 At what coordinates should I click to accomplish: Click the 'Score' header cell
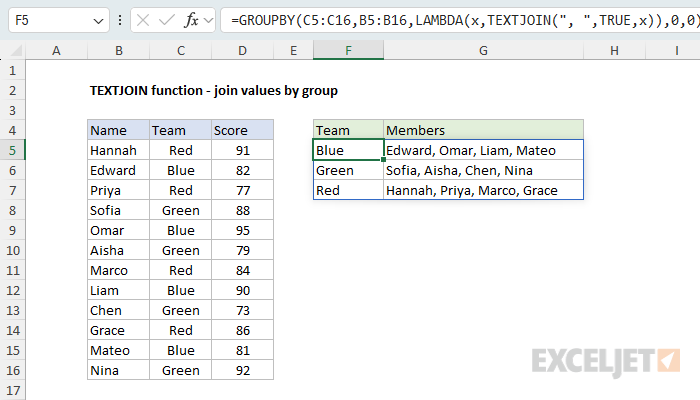242,130
